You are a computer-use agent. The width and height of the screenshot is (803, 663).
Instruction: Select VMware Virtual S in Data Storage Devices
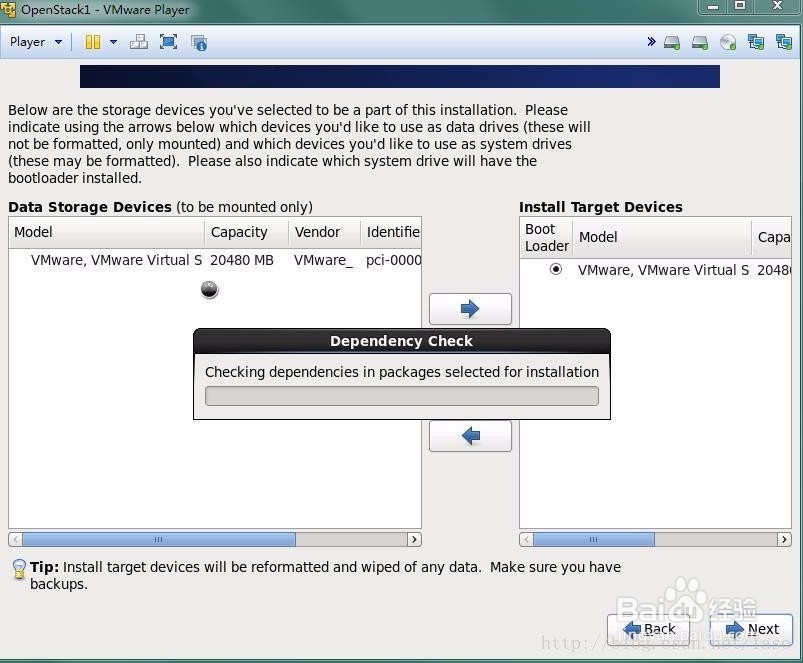click(x=116, y=260)
